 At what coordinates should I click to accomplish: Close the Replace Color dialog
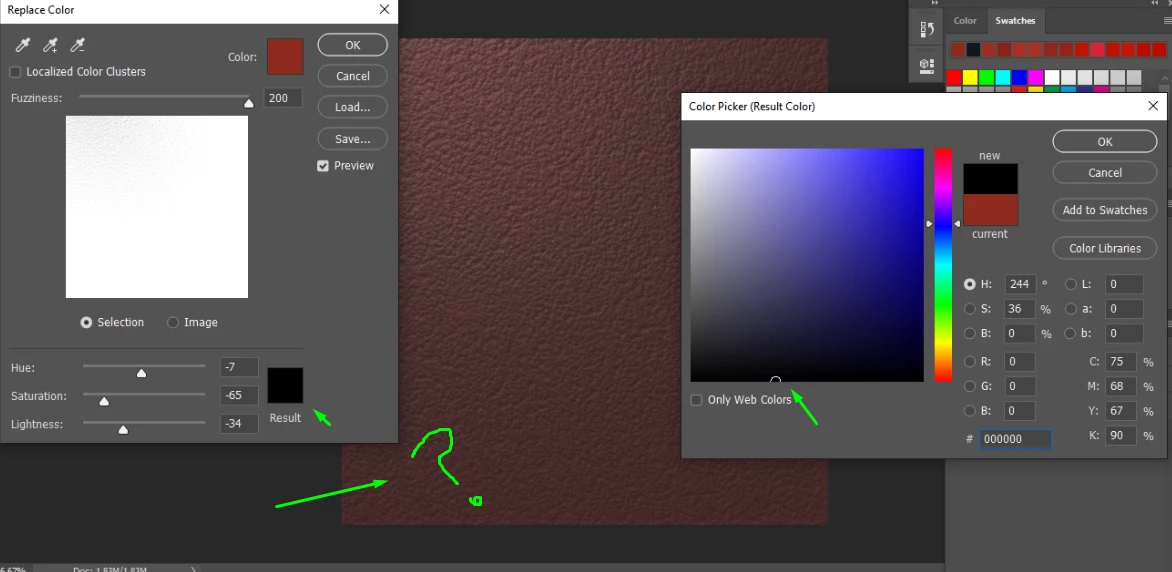(384, 10)
